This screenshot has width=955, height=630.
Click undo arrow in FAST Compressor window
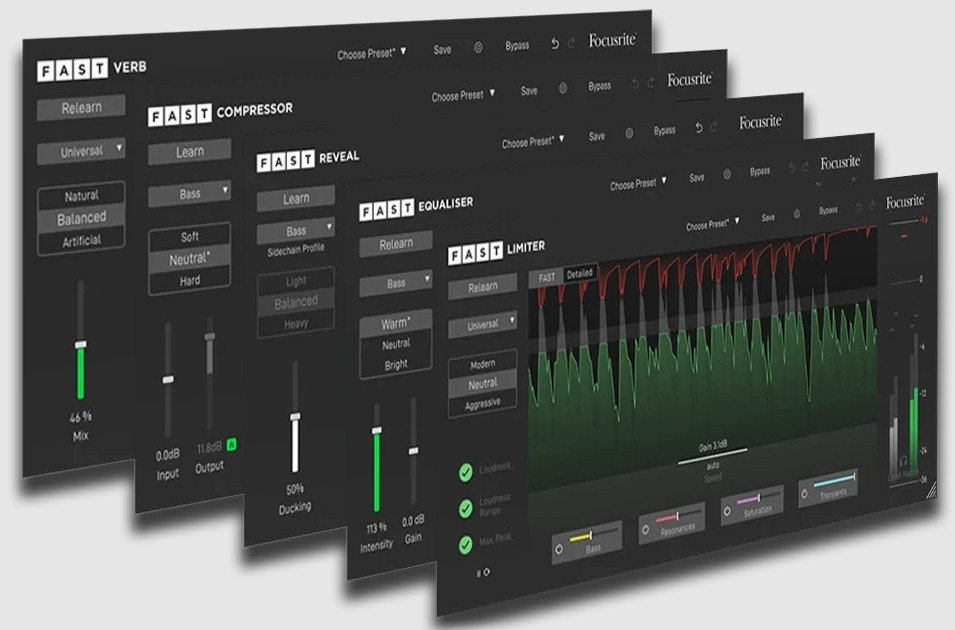pyautogui.click(x=635, y=83)
